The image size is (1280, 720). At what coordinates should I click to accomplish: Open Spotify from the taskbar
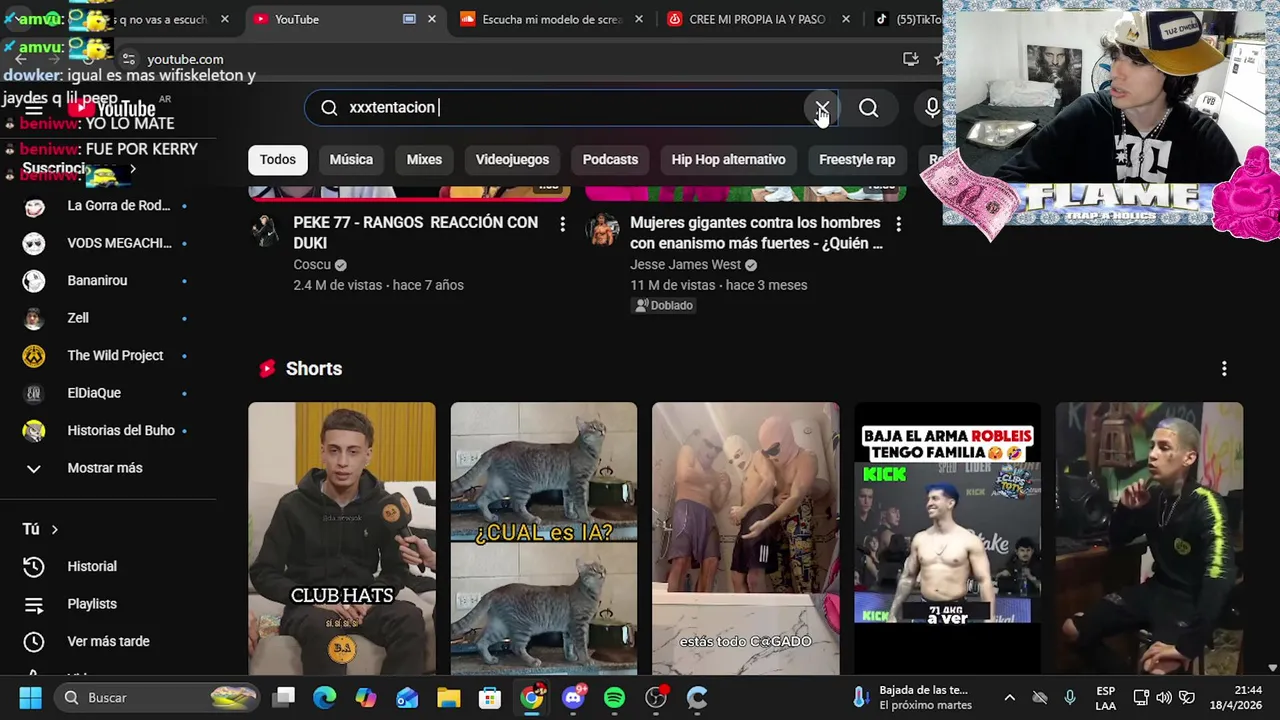click(x=614, y=697)
